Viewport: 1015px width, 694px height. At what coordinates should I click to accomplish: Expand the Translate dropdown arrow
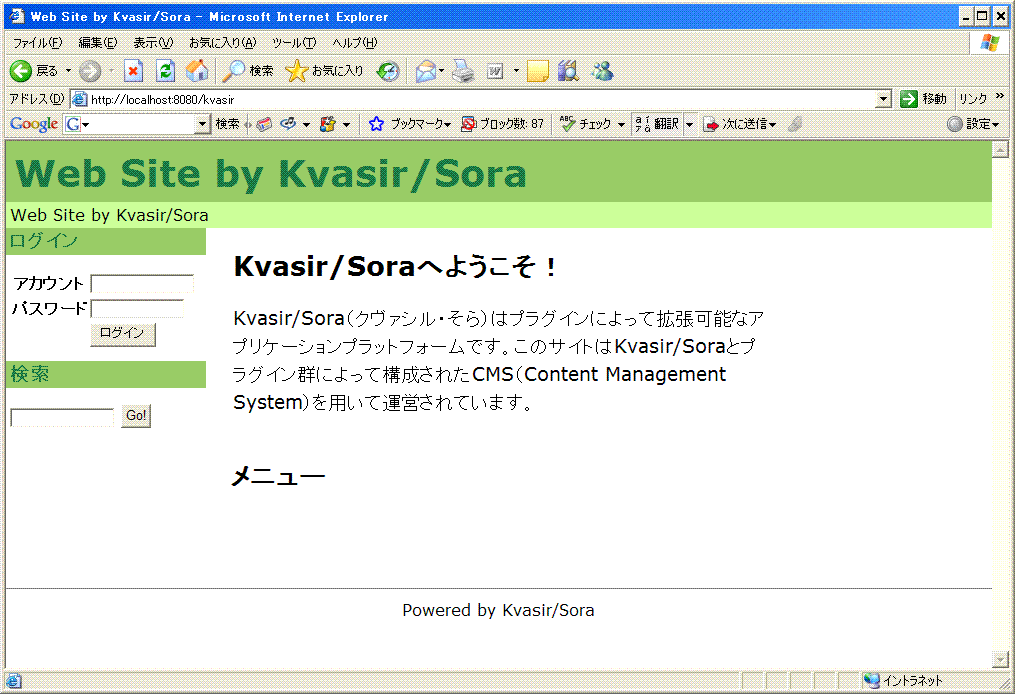[x=689, y=124]
